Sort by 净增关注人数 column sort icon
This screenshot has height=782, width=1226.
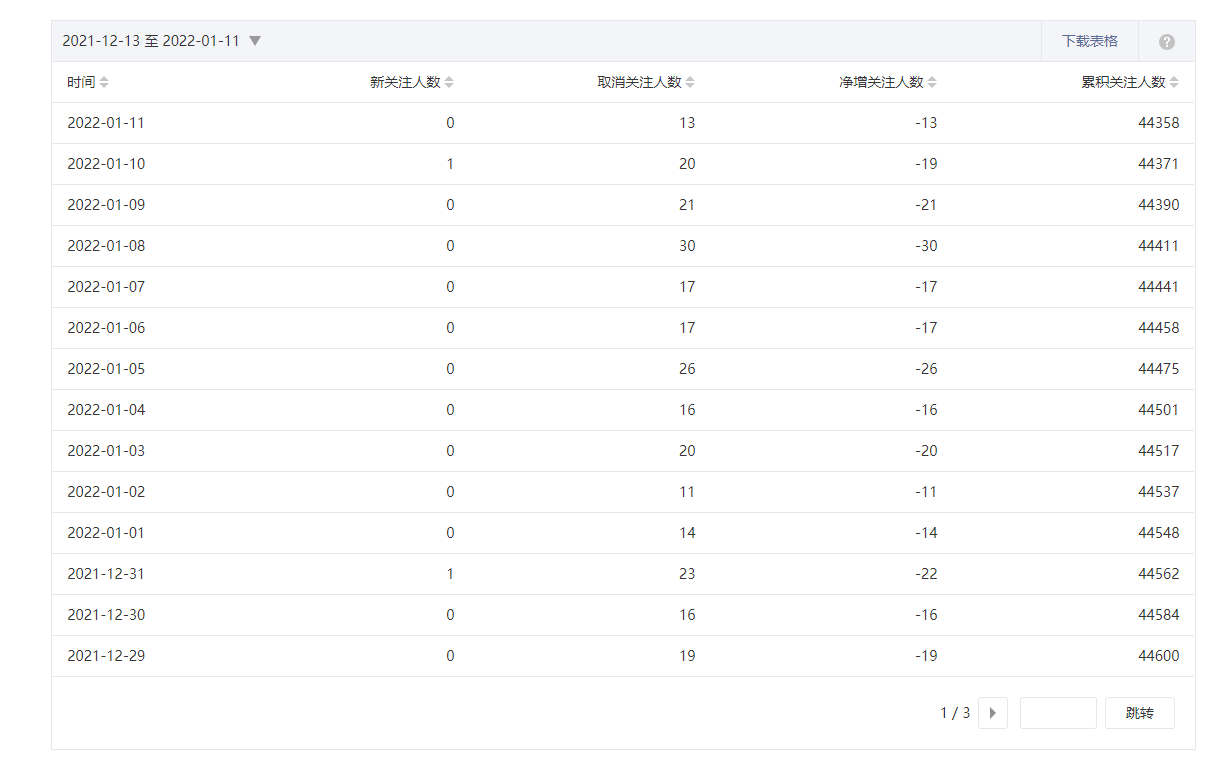tap(932, 82)
